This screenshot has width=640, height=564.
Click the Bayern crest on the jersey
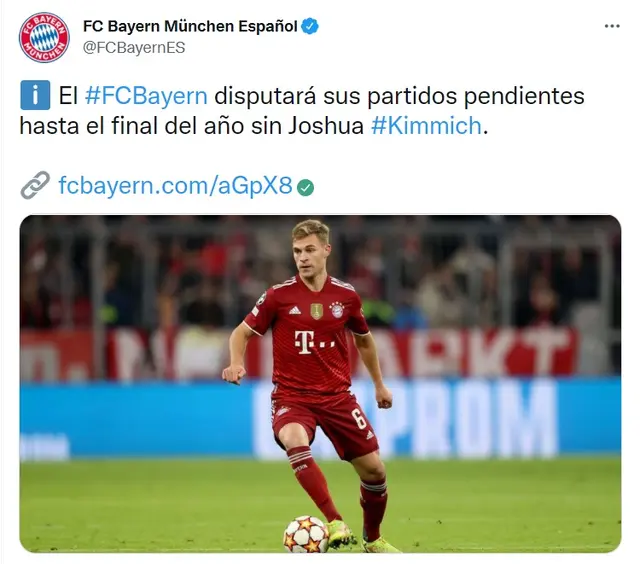click(x=337, y=310)
